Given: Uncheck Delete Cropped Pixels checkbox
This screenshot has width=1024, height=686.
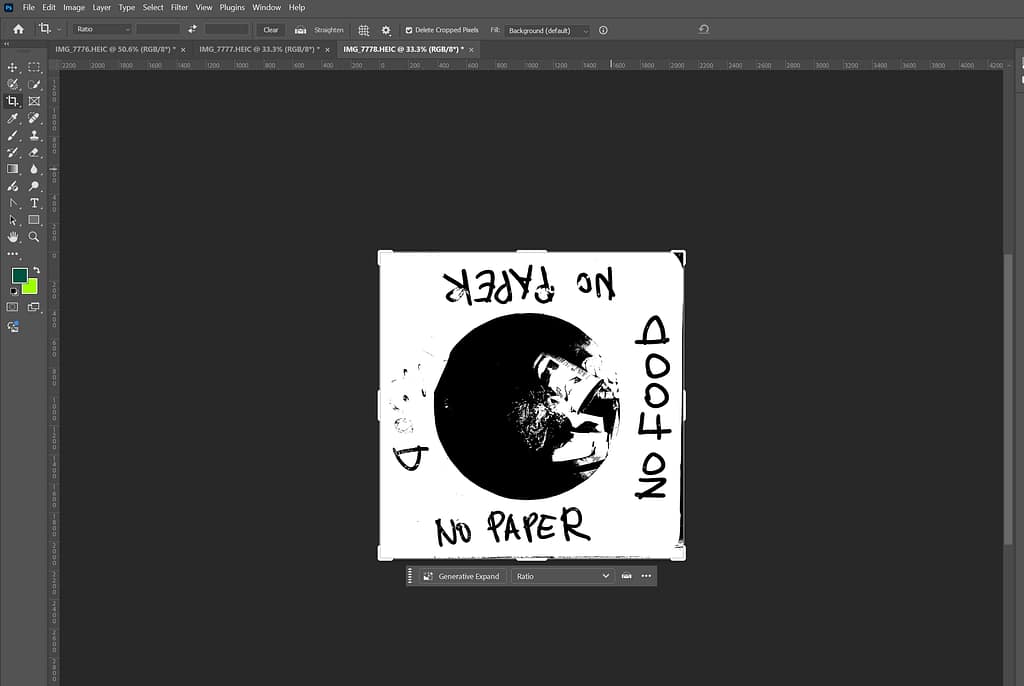Looking at the screenshot, I should pyautogui.click(x=409, y=30).
